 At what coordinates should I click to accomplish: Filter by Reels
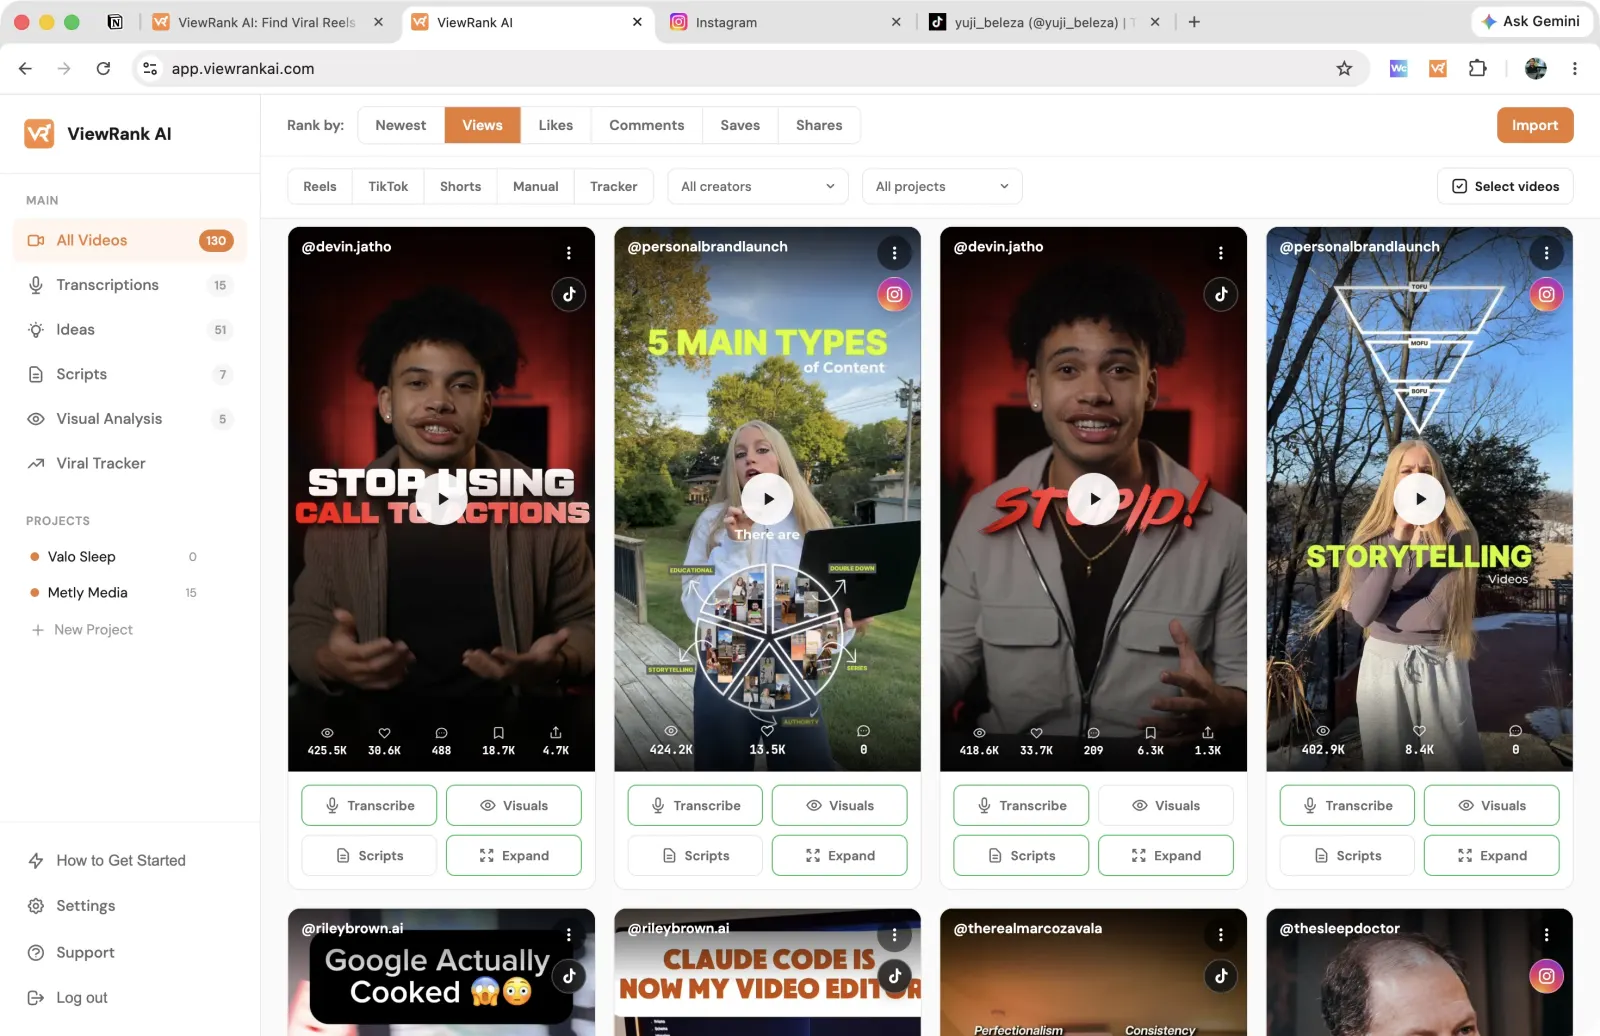(x=320, y=187)
